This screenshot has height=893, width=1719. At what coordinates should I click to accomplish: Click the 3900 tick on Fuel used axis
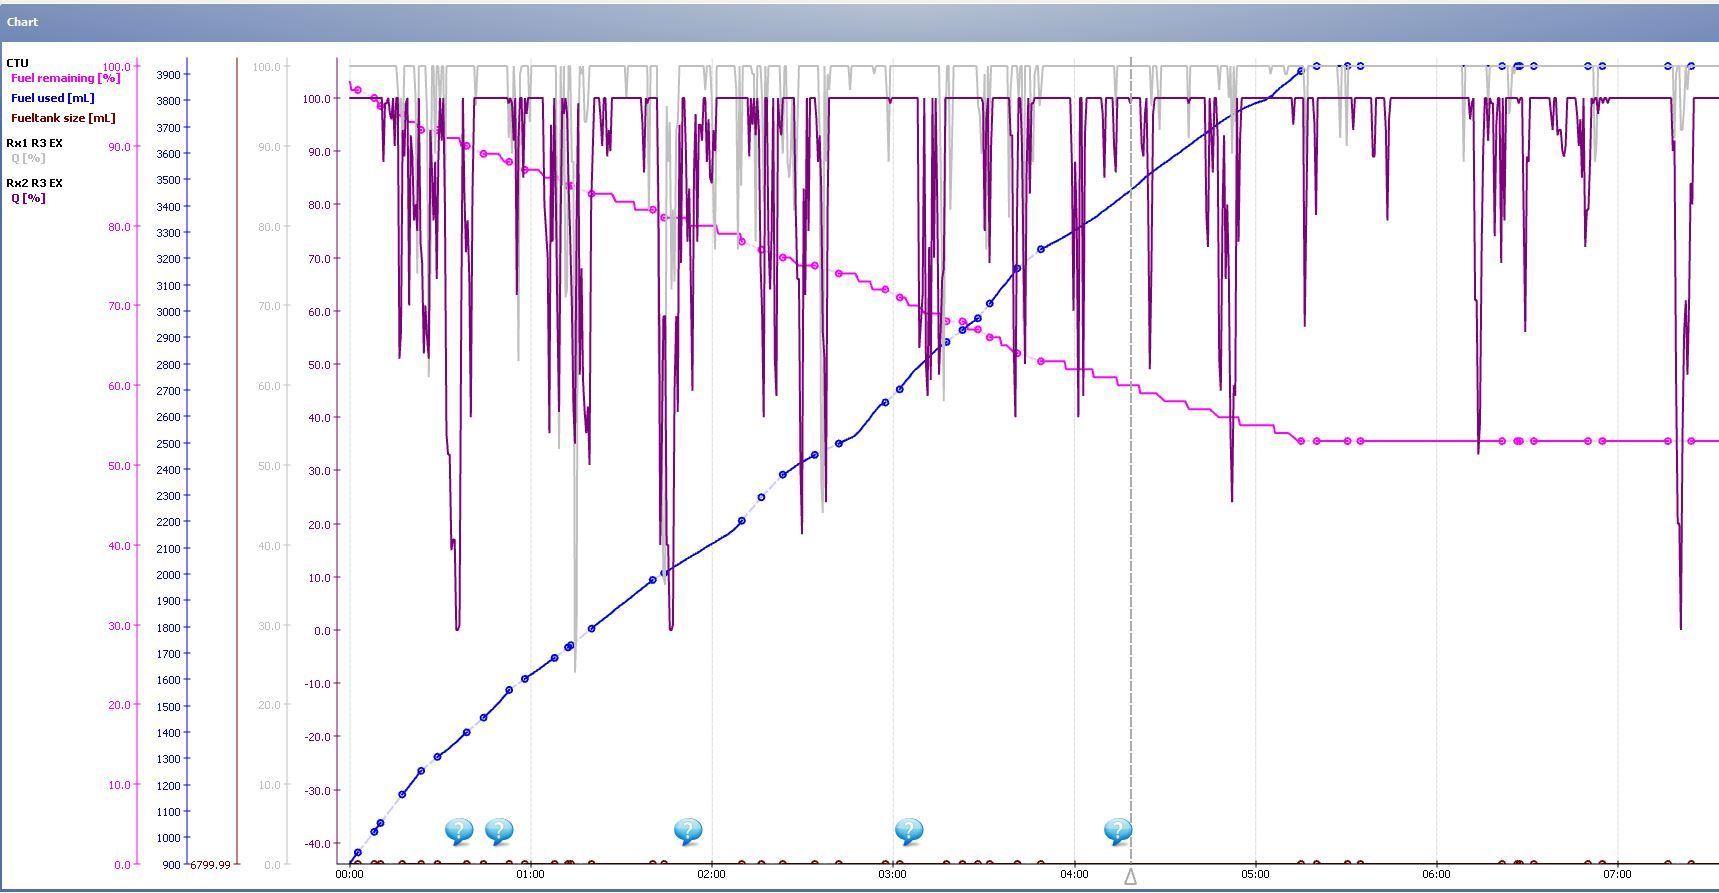[x=168, y=75]
